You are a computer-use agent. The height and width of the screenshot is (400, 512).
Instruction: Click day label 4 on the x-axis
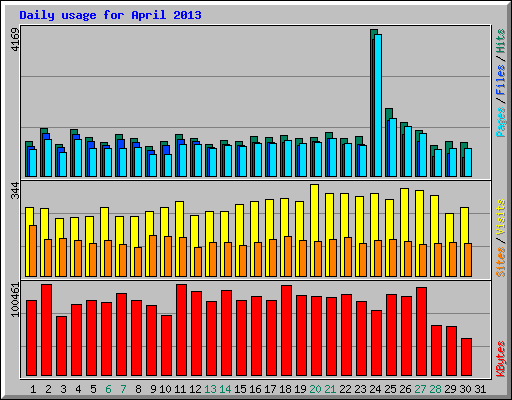[78, 389]
